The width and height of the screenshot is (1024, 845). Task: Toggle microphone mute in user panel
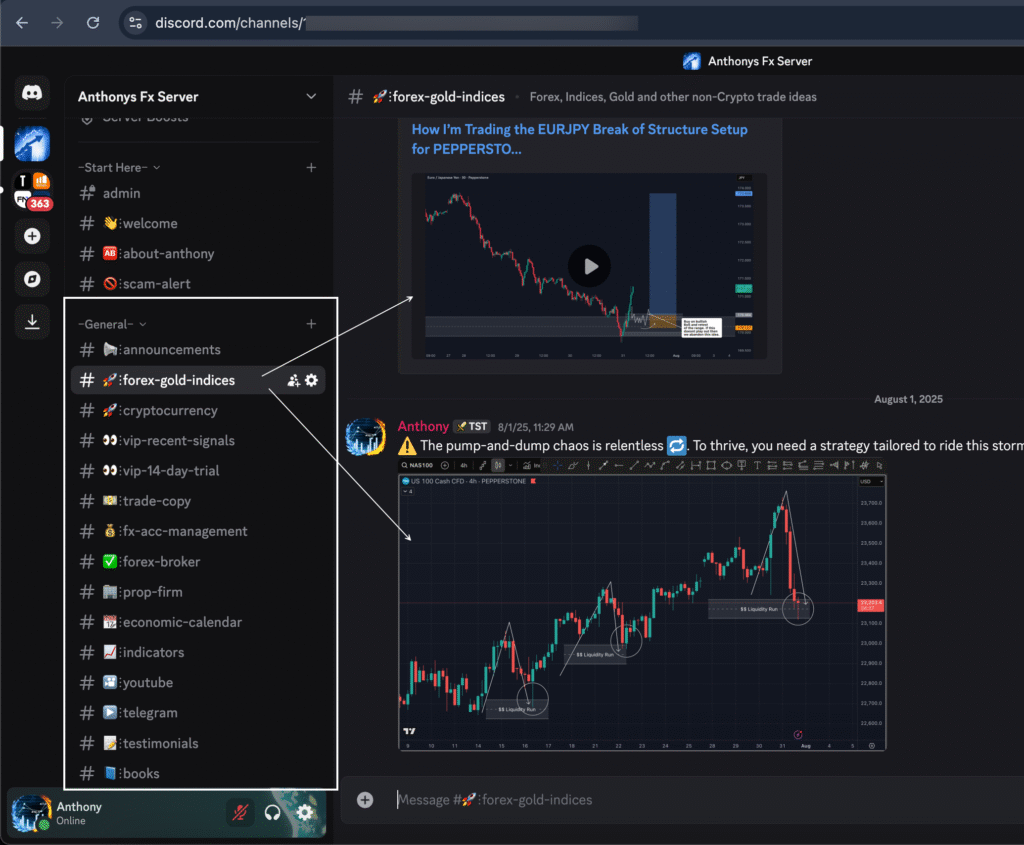(x=240, y=812)
